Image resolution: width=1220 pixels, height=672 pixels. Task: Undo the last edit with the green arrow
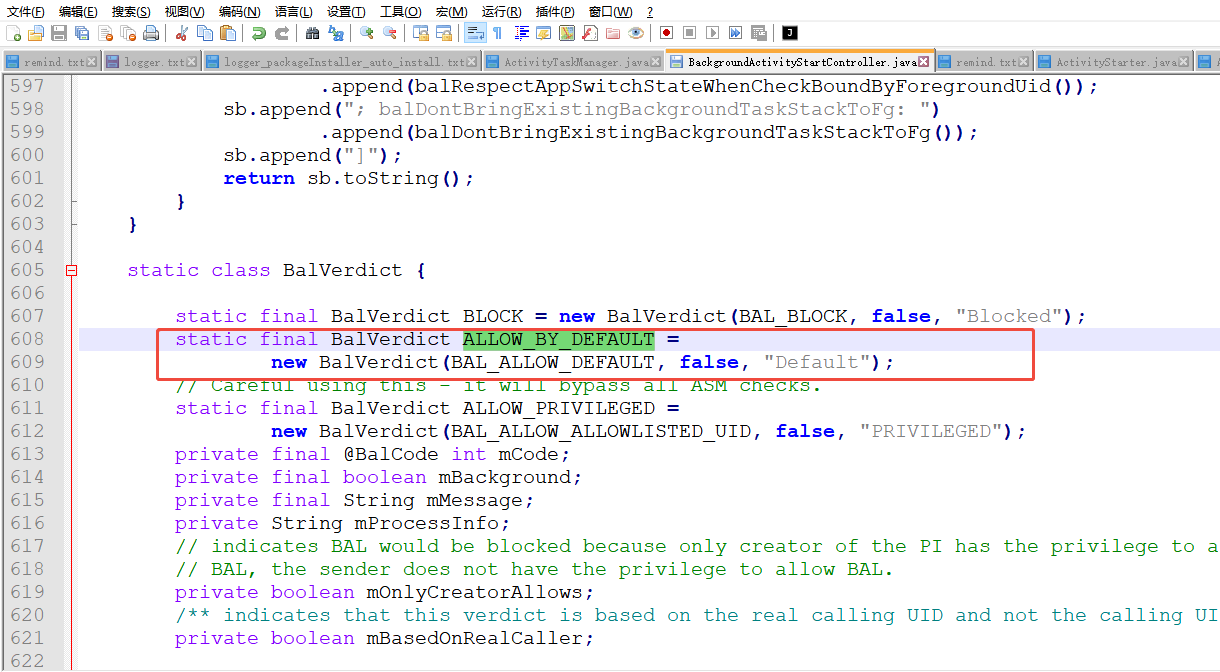[258, 33]
